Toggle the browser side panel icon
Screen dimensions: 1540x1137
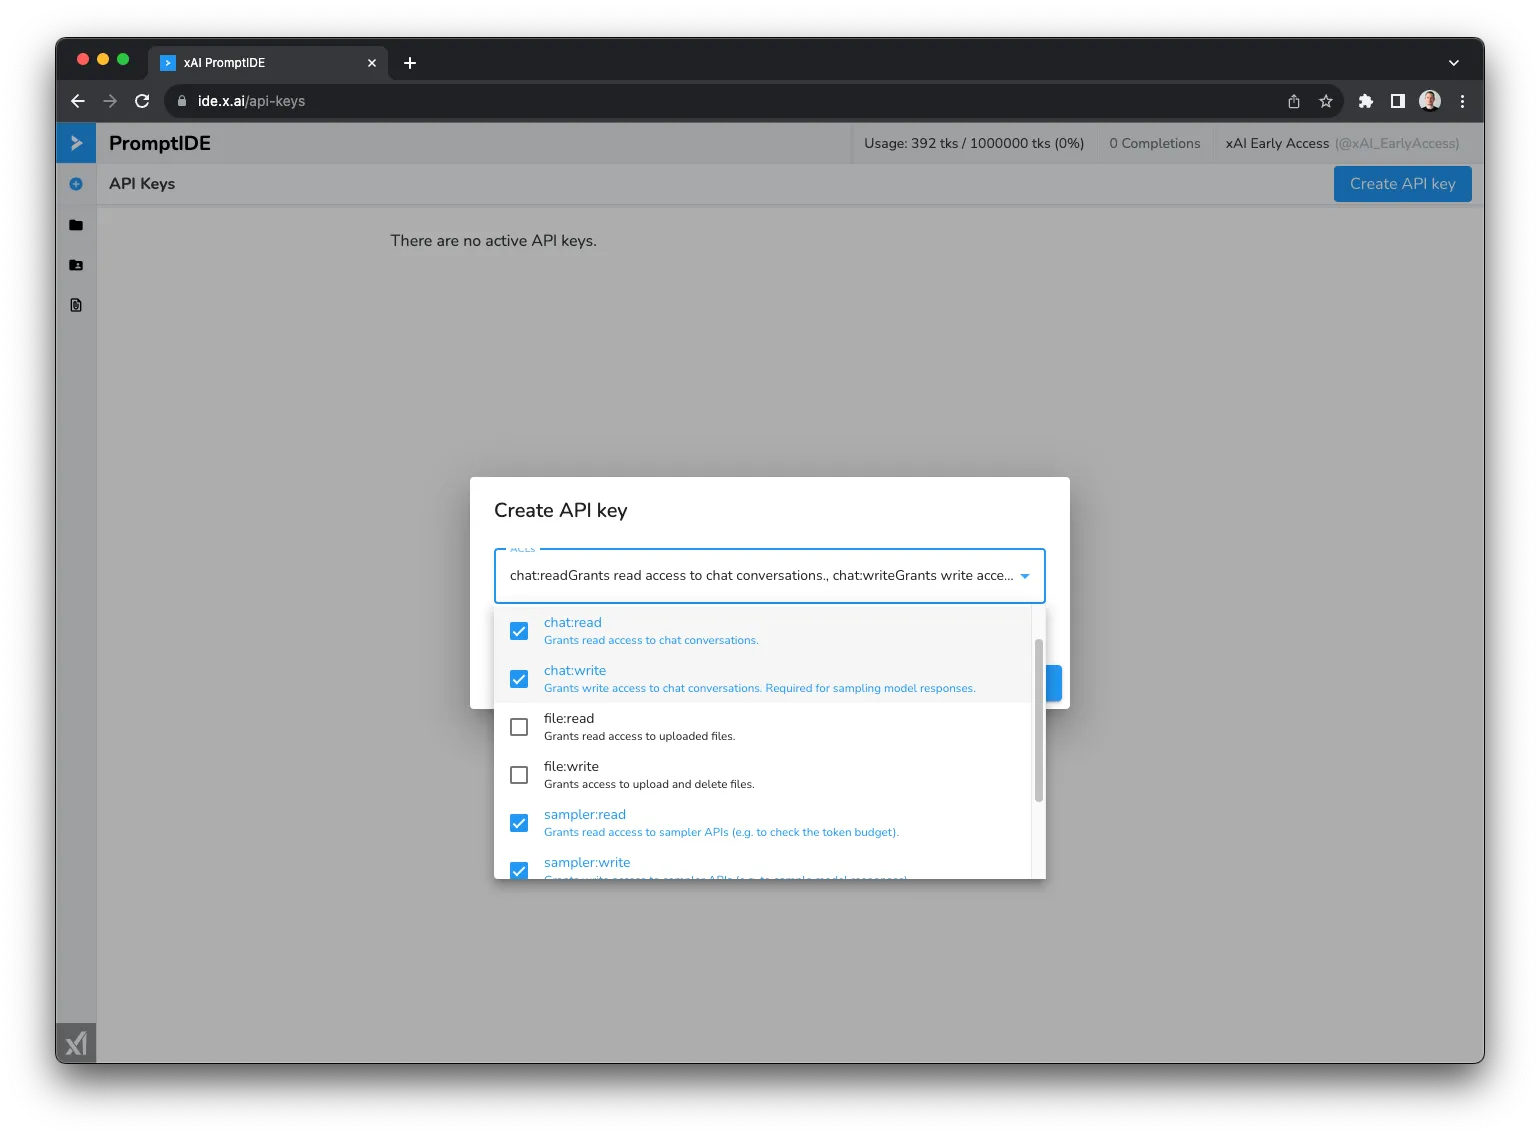click(1398, 101)
